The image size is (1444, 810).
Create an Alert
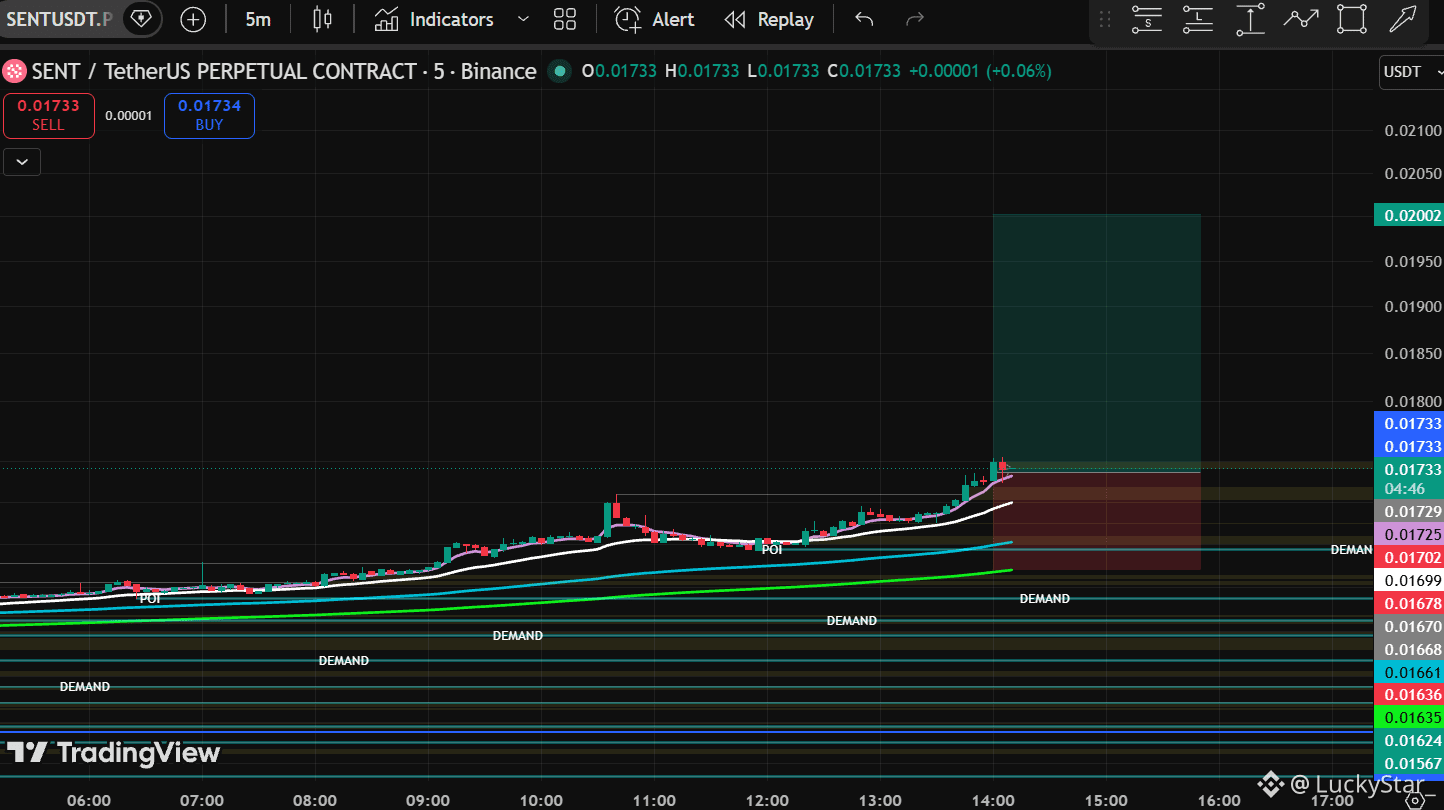[x=654, y=19]
